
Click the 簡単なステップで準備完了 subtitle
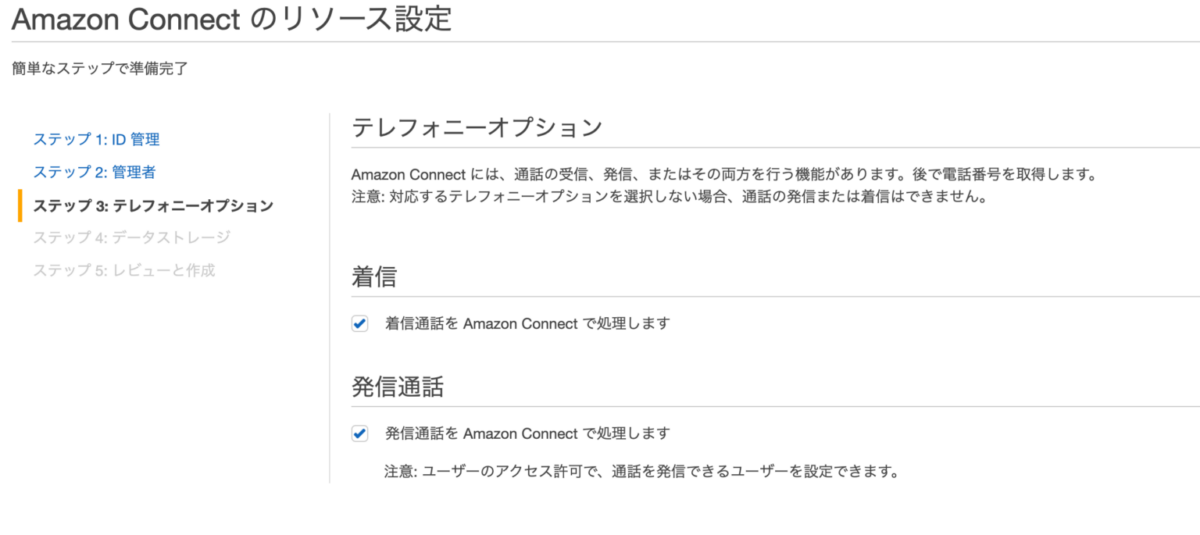[99, 69]
